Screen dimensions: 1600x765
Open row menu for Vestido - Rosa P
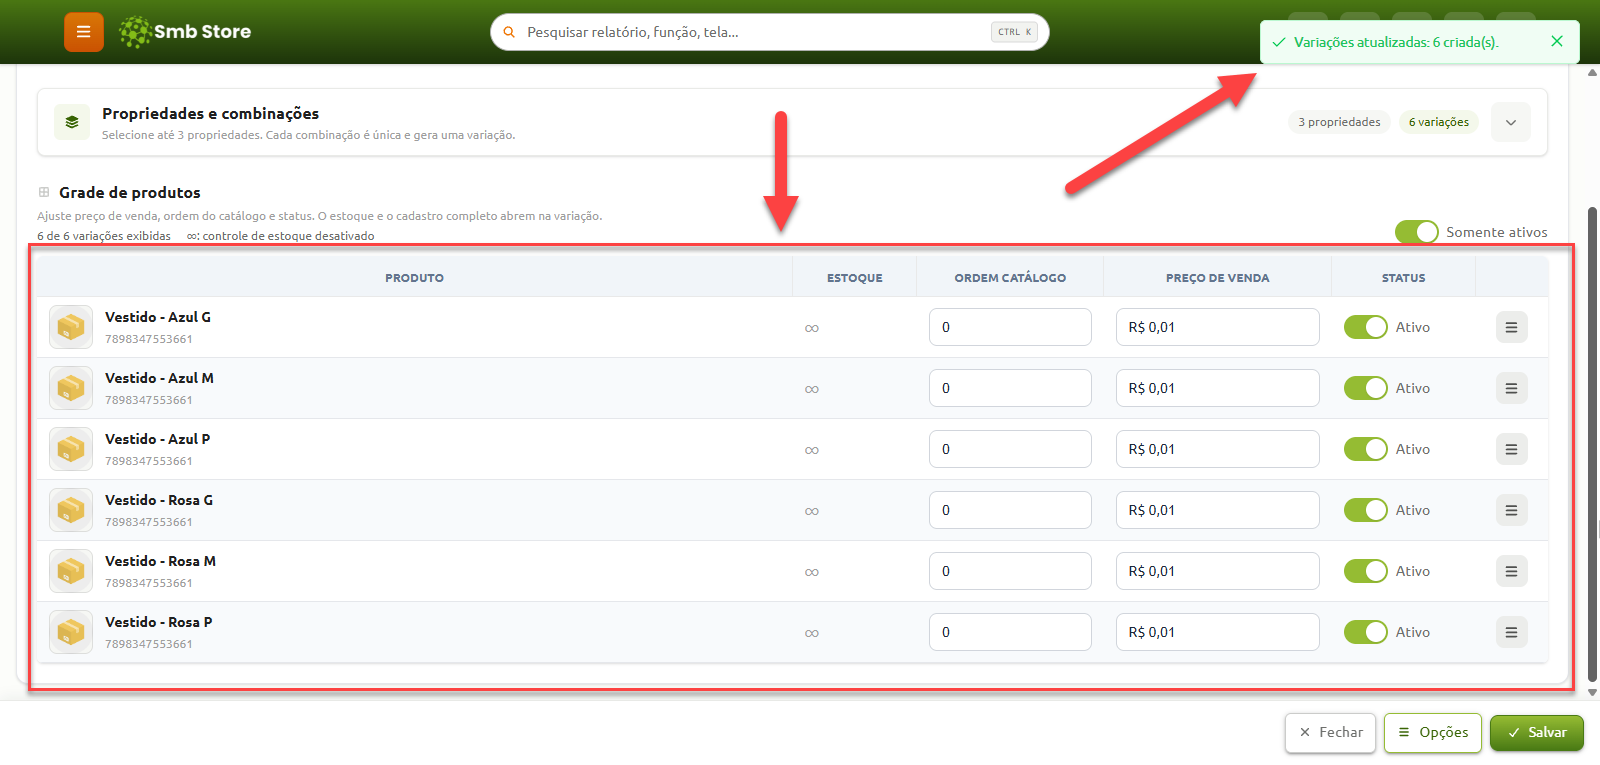[x=1511, y=632]
